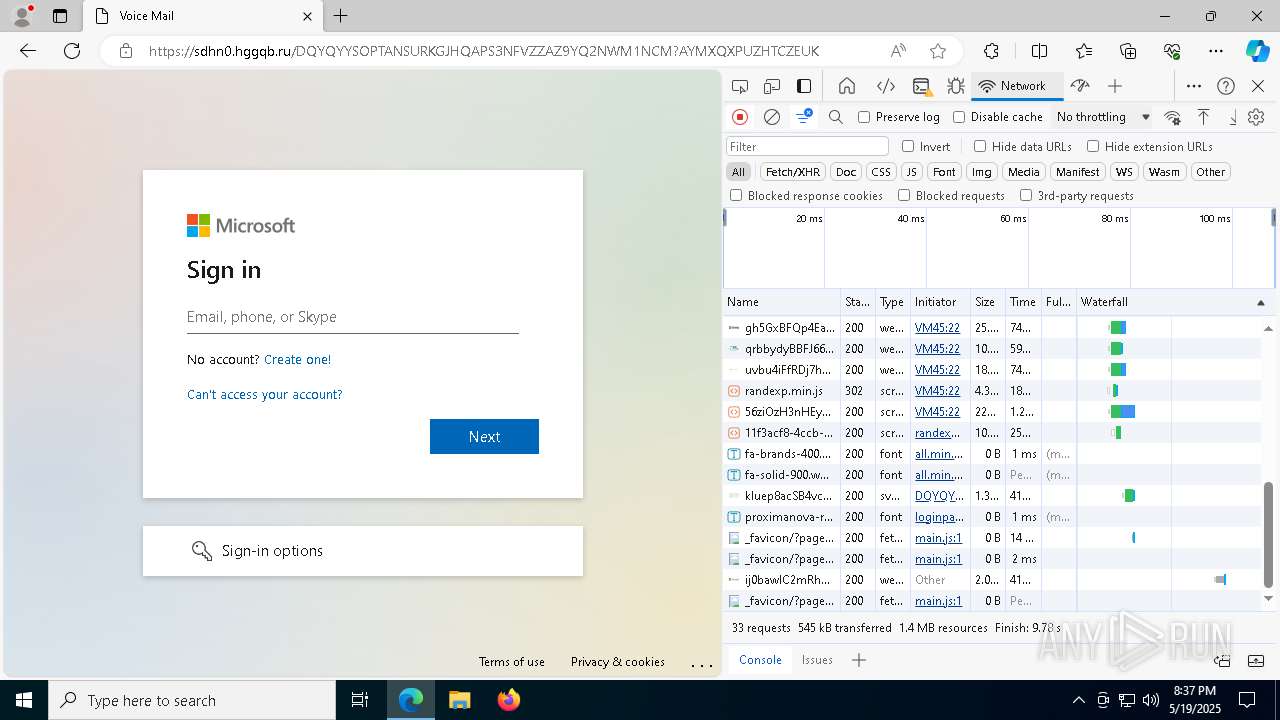Check Hide data URLs
The image size is (1280, 720).
click(980, 146)
